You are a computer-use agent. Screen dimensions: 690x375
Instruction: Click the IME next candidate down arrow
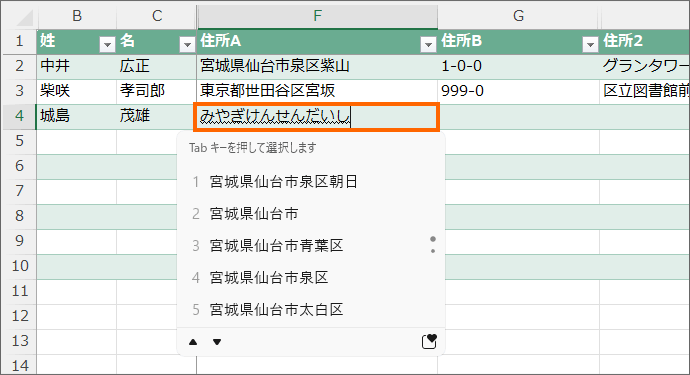pyautogui.click(x=217, y=342)
